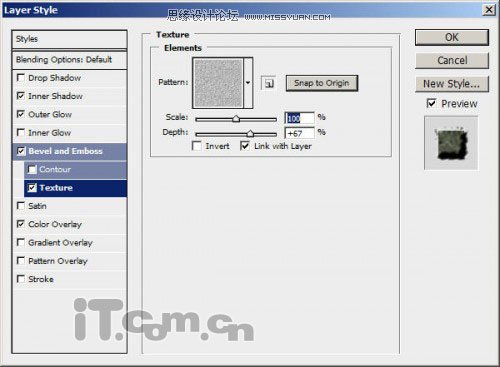Check the Invert checkbox
The height and width of the screenshot is (367, 500).
point(197,146)
